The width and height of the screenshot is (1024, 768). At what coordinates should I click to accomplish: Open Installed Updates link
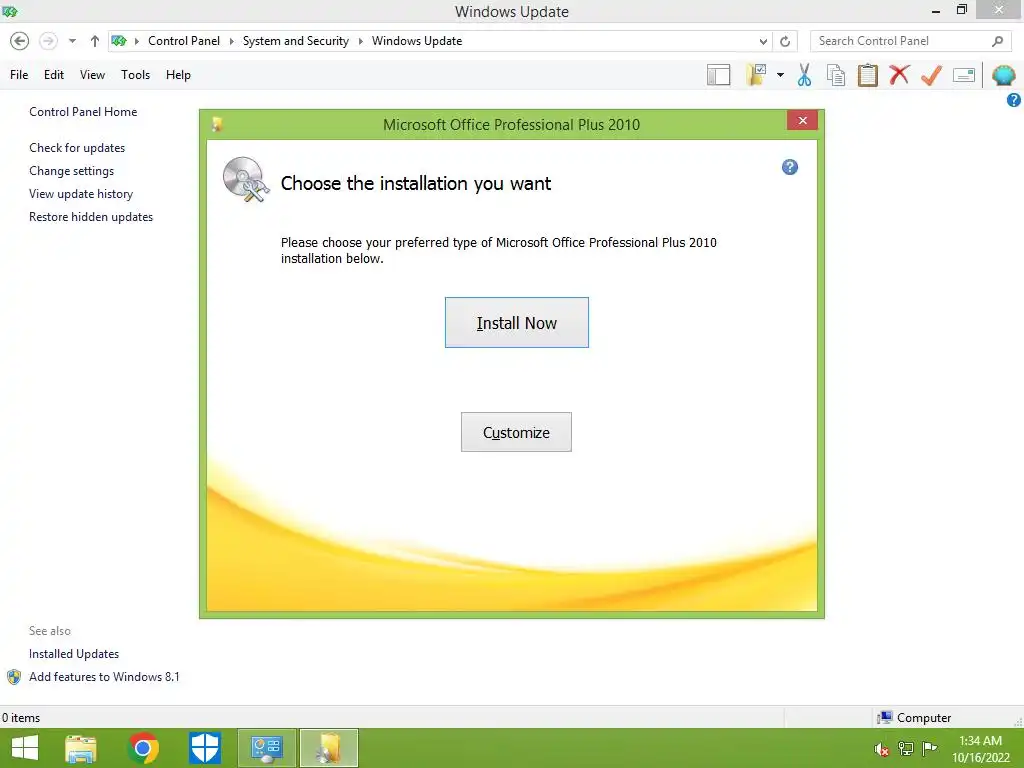[x=74, y=654]
